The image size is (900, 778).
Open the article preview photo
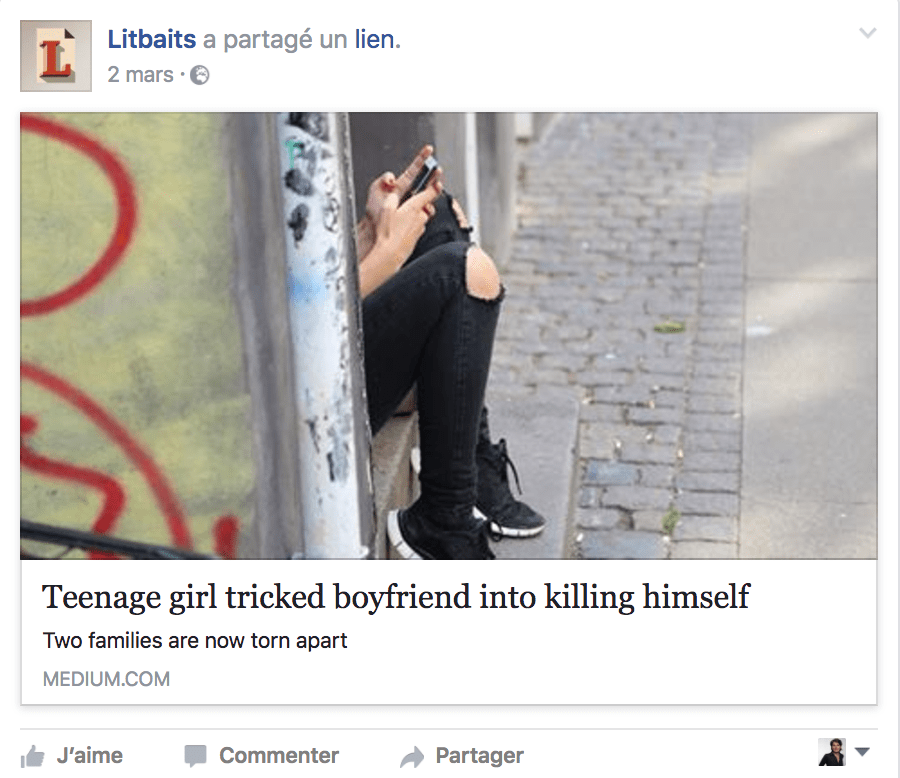449,336
